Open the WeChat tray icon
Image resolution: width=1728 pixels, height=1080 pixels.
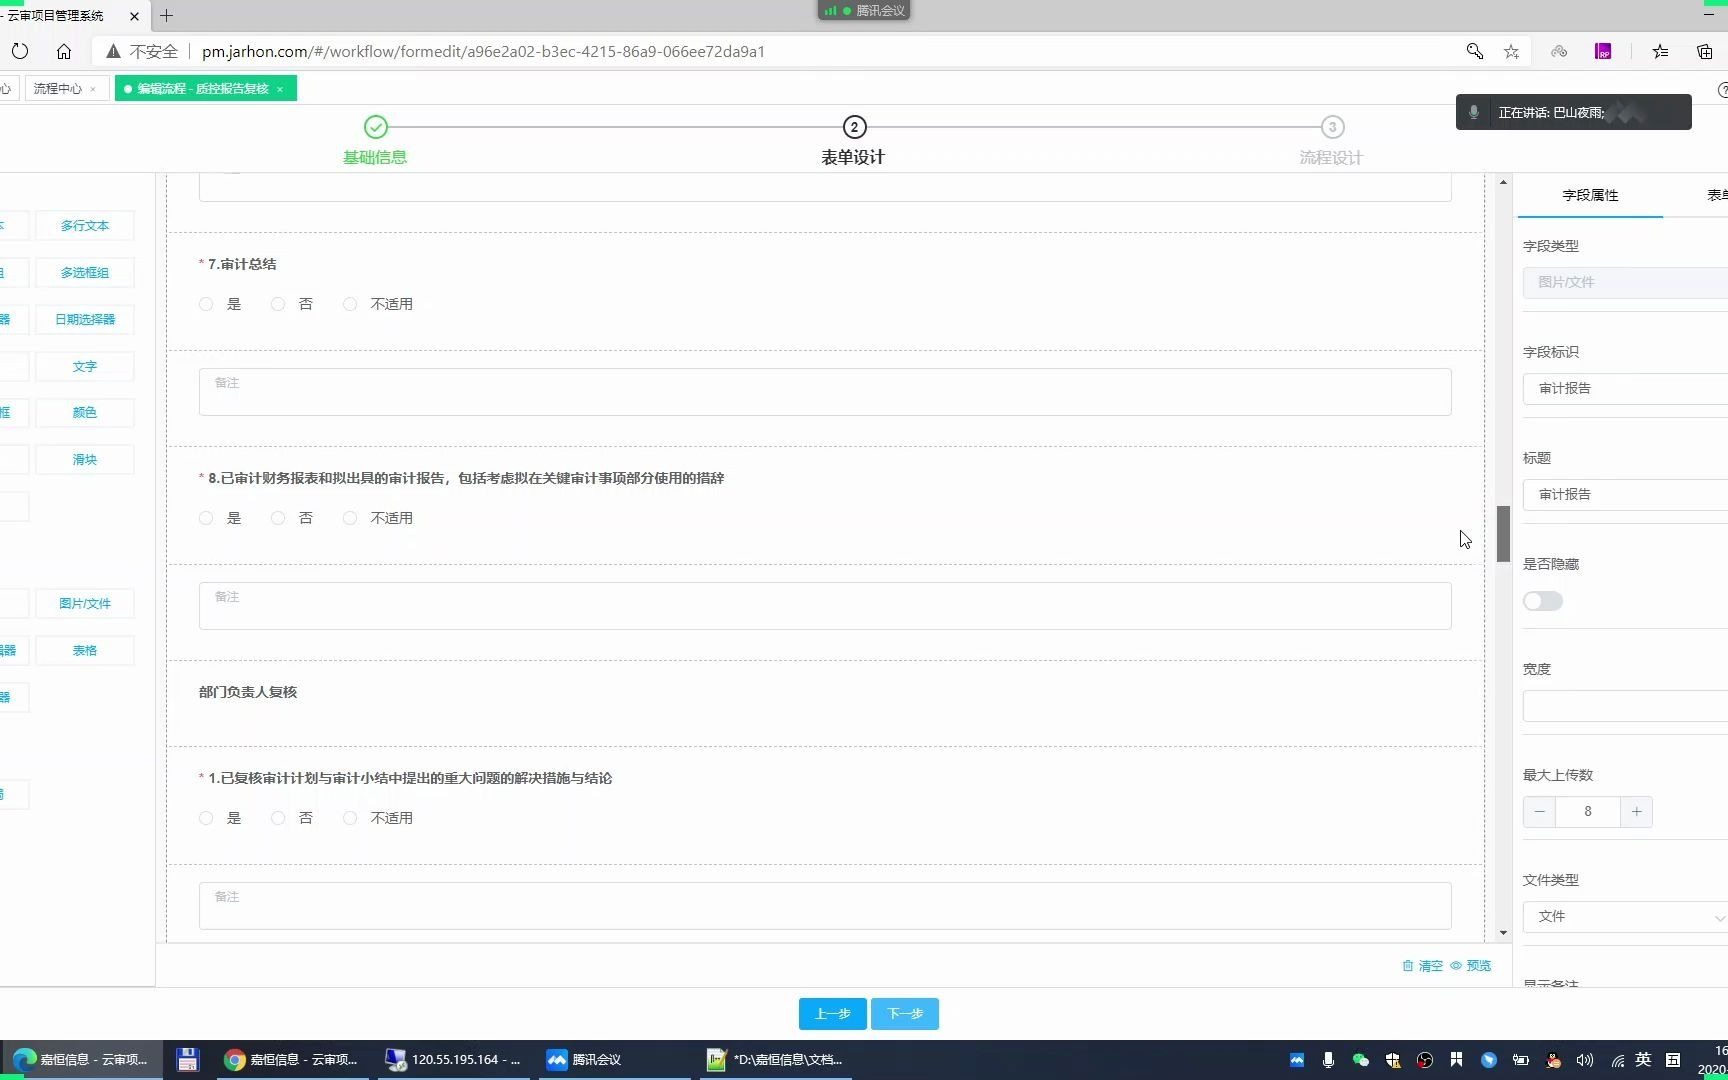[1360, 1060]
